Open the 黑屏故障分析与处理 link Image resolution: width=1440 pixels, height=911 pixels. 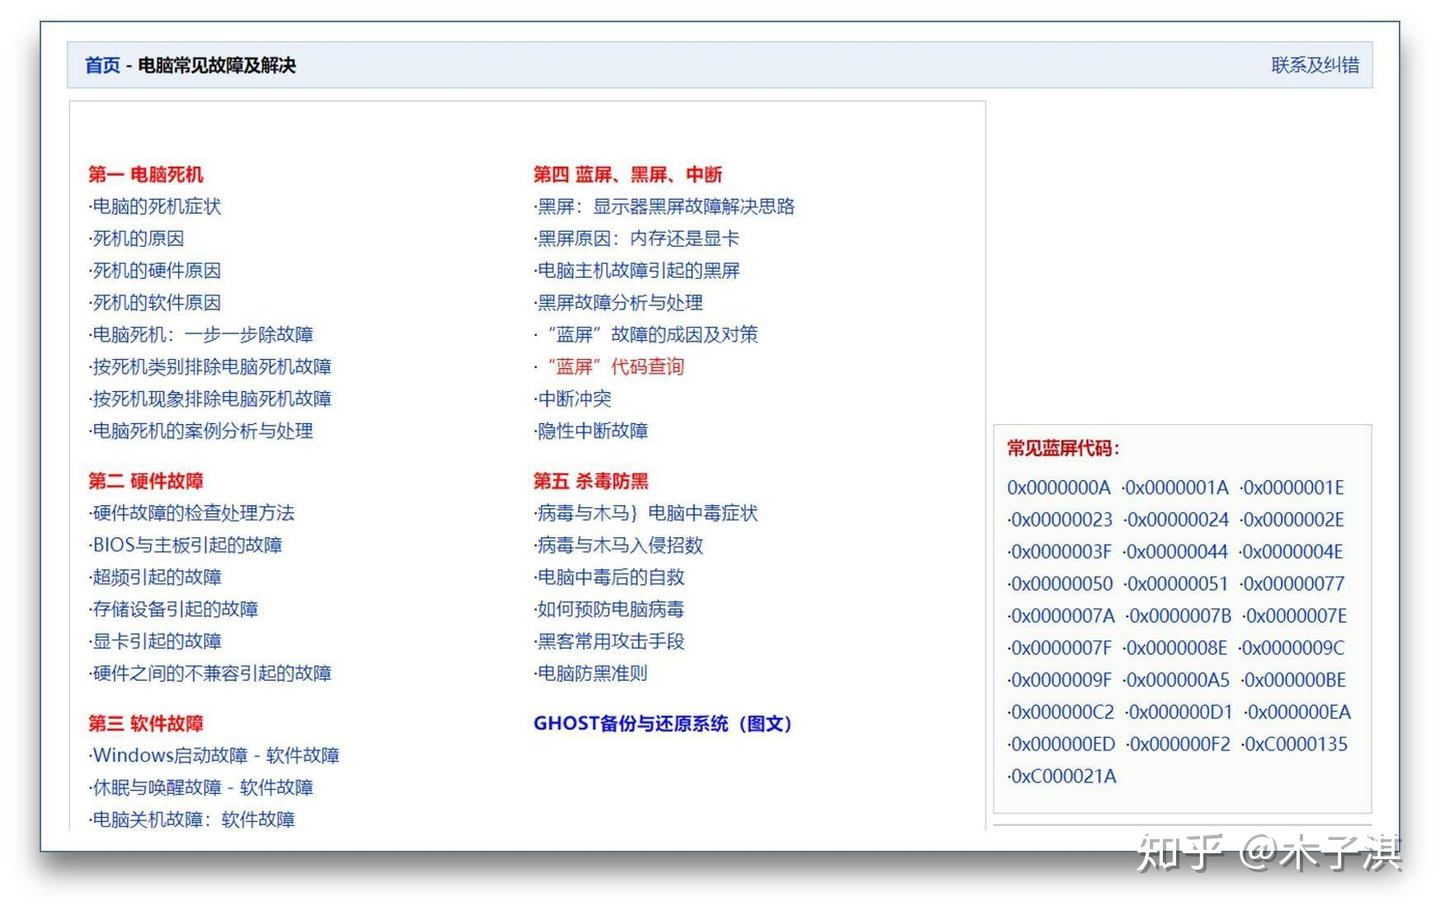click(620, 302)
